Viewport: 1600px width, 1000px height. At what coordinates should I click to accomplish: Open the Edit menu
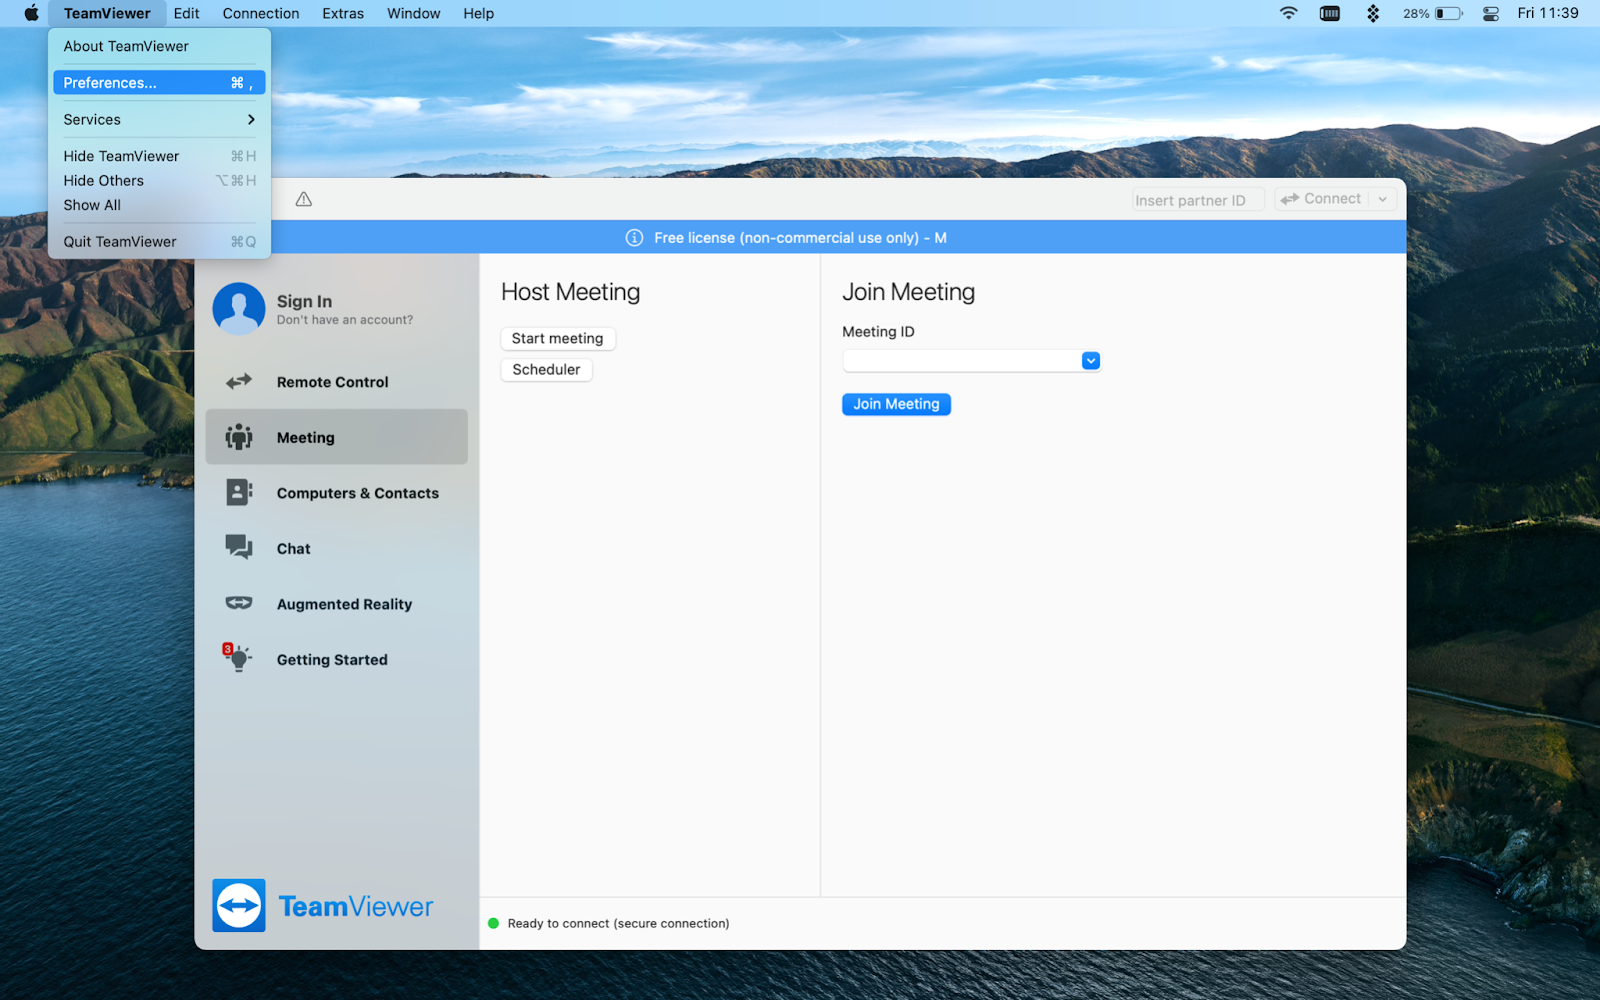186,13
